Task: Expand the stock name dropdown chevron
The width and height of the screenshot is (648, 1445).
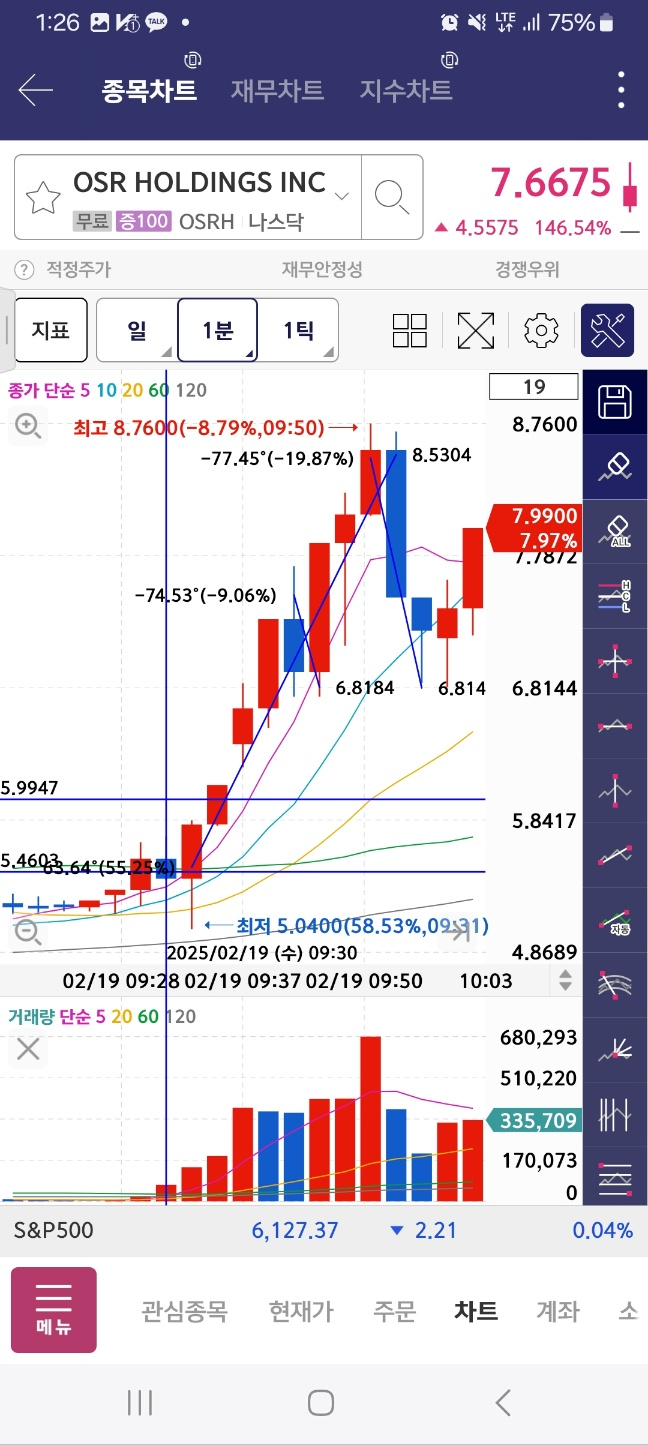Action: click(342, 196)
